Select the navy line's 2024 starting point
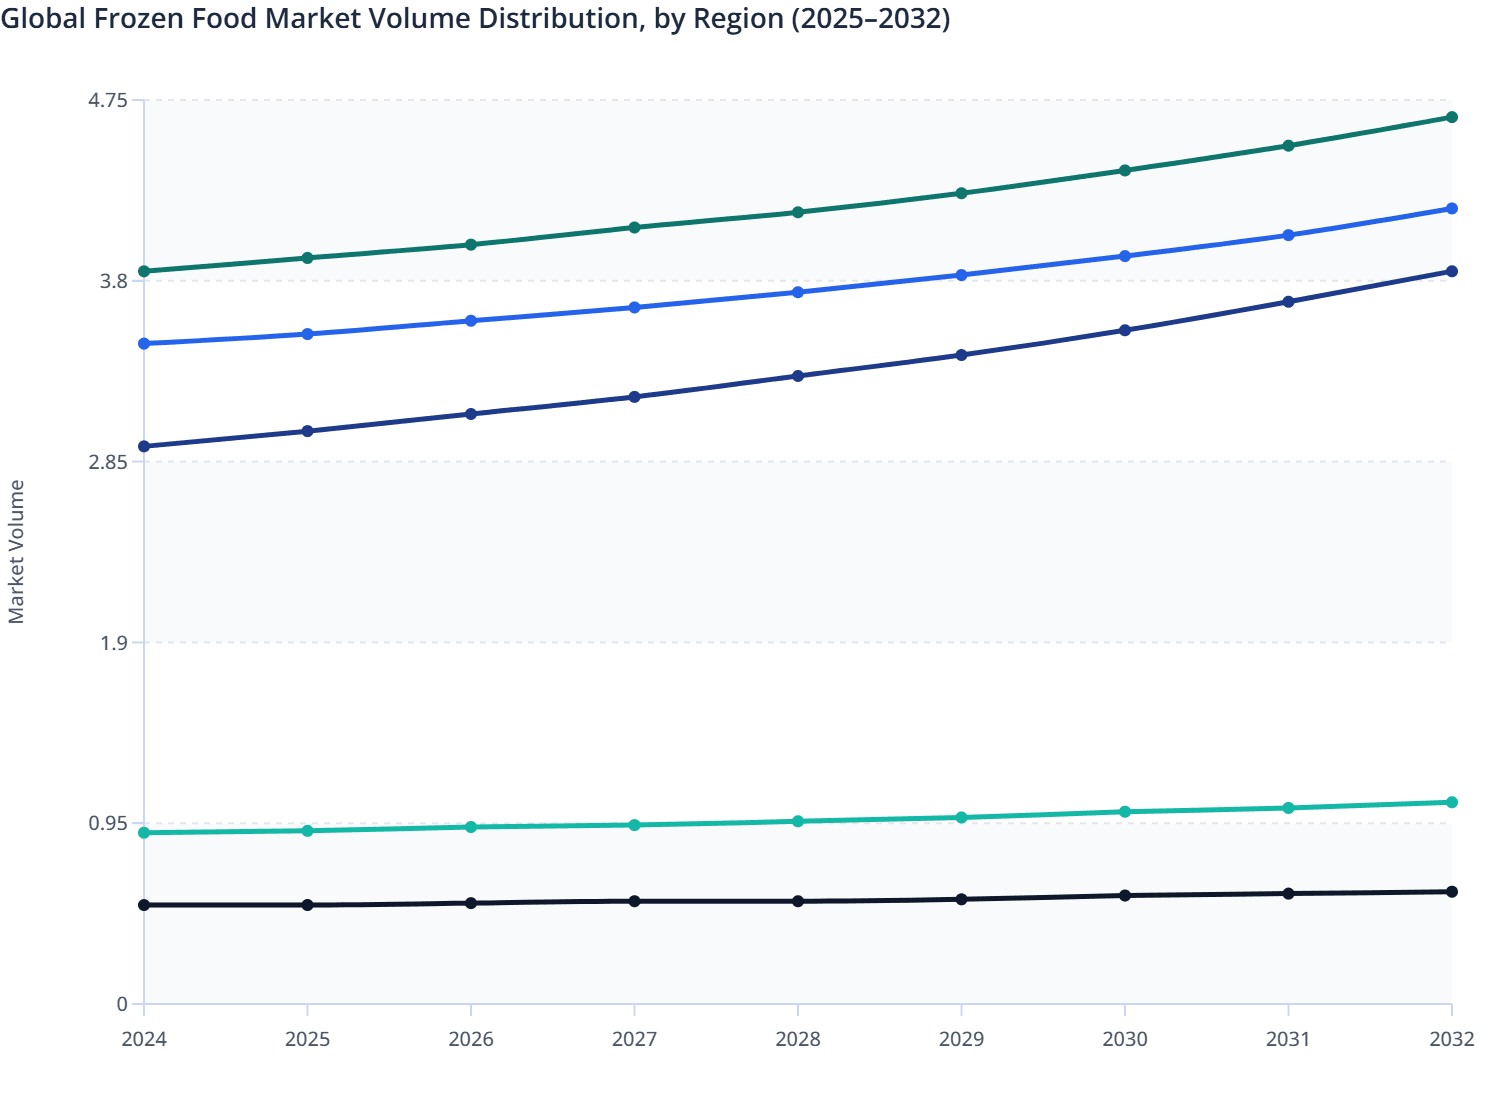This screenshot has width=1508, height=1120. click(x=143, y=444)
